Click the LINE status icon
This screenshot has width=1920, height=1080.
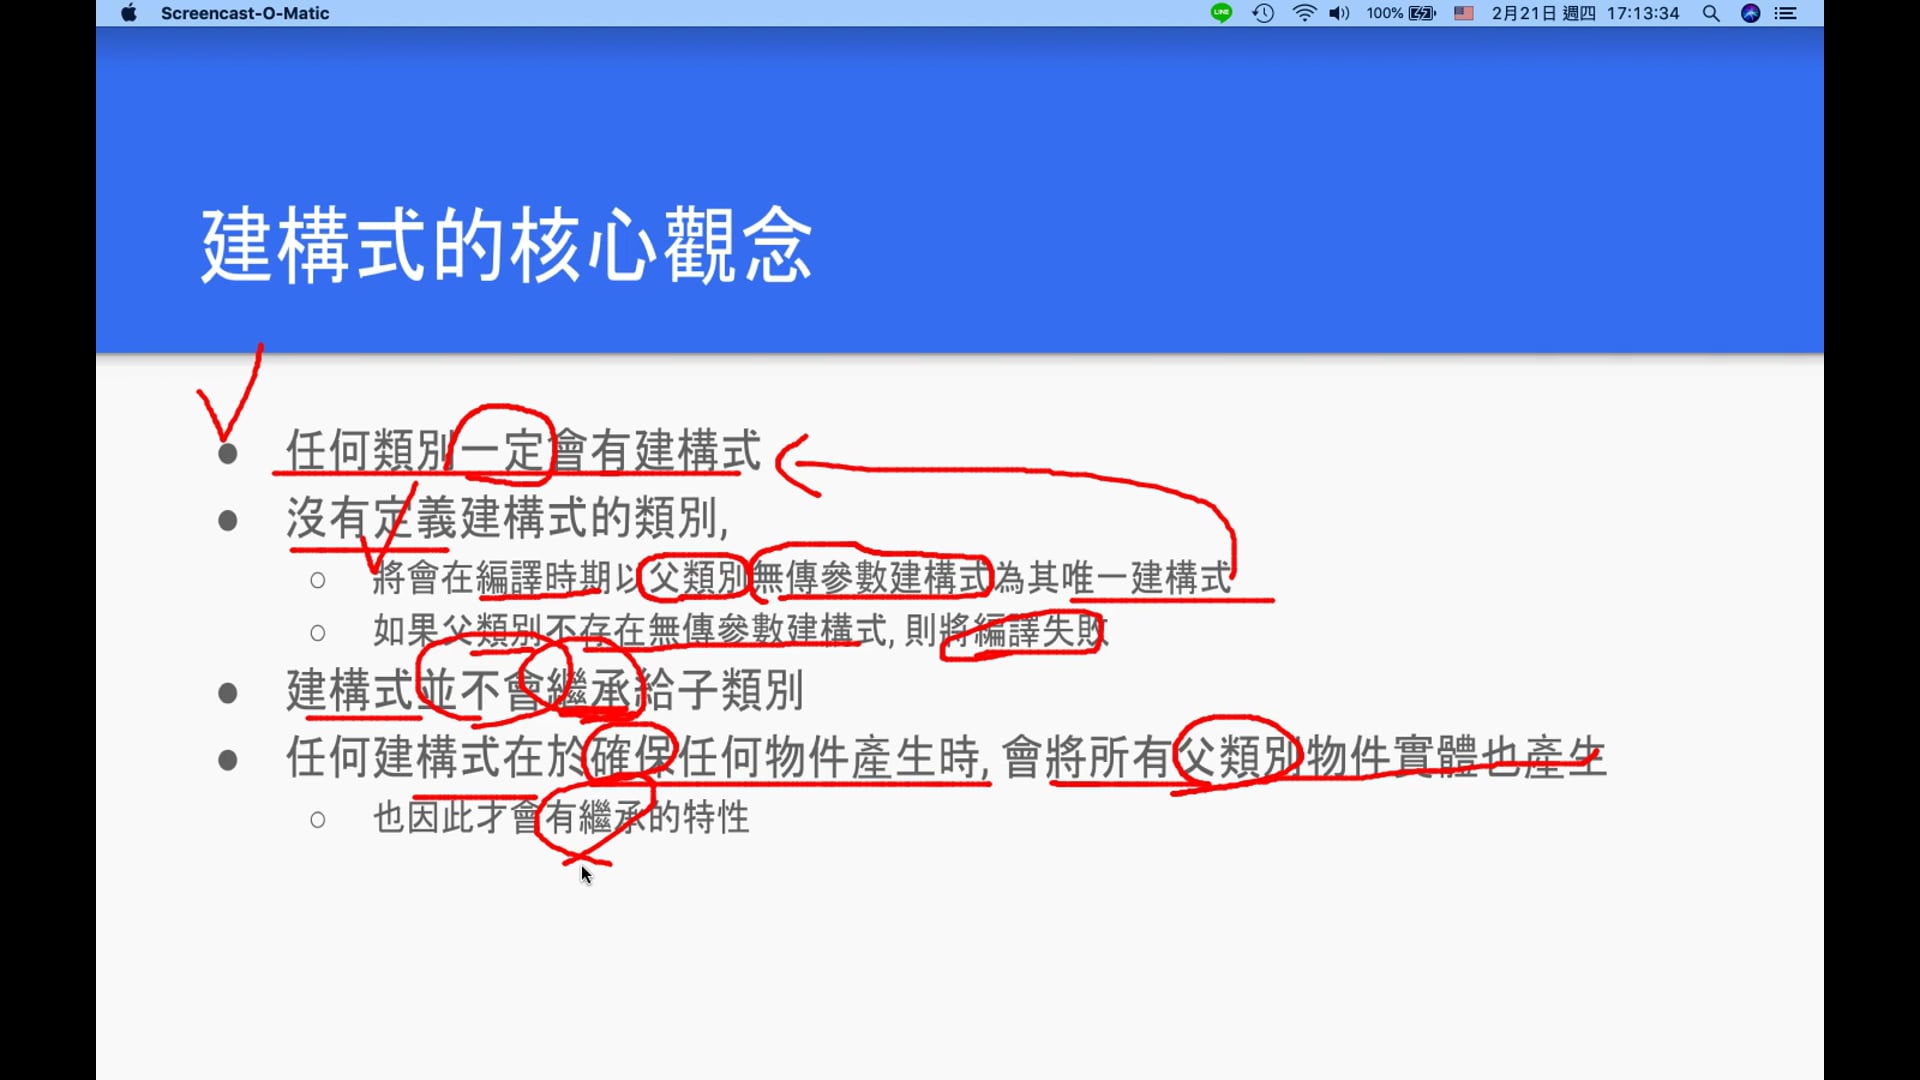1221,13
